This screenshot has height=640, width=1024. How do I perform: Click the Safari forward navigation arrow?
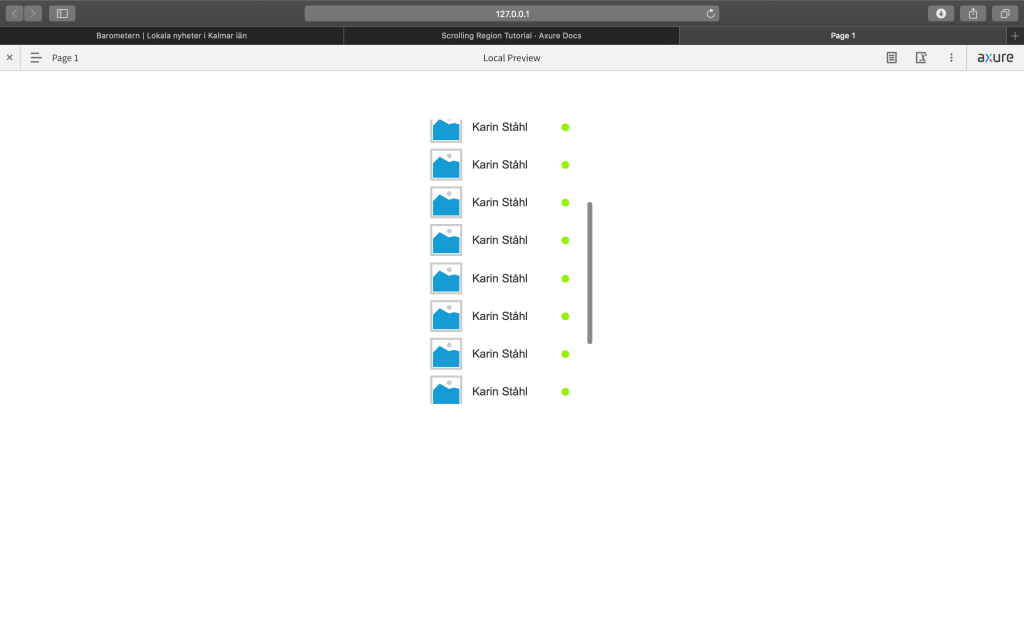pos(33,13)
